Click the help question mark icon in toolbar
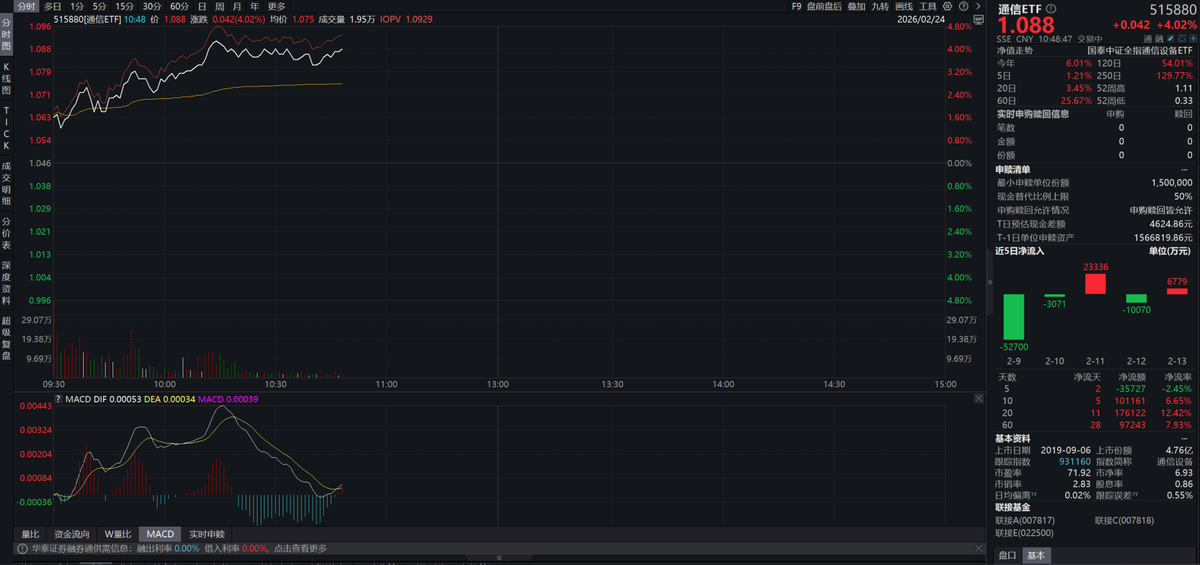Image resolution: width=1200 pixels, height=565 pixels. pos(964,6)
